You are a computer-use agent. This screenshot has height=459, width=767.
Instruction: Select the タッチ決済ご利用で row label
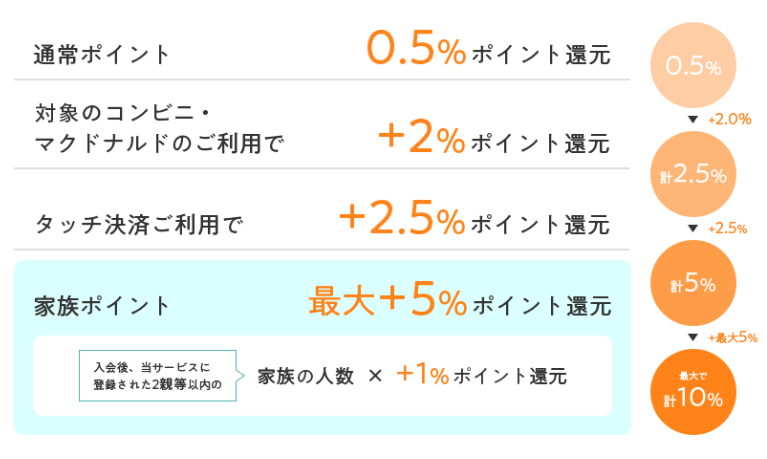pyautogui.click(x=139, y=225)
